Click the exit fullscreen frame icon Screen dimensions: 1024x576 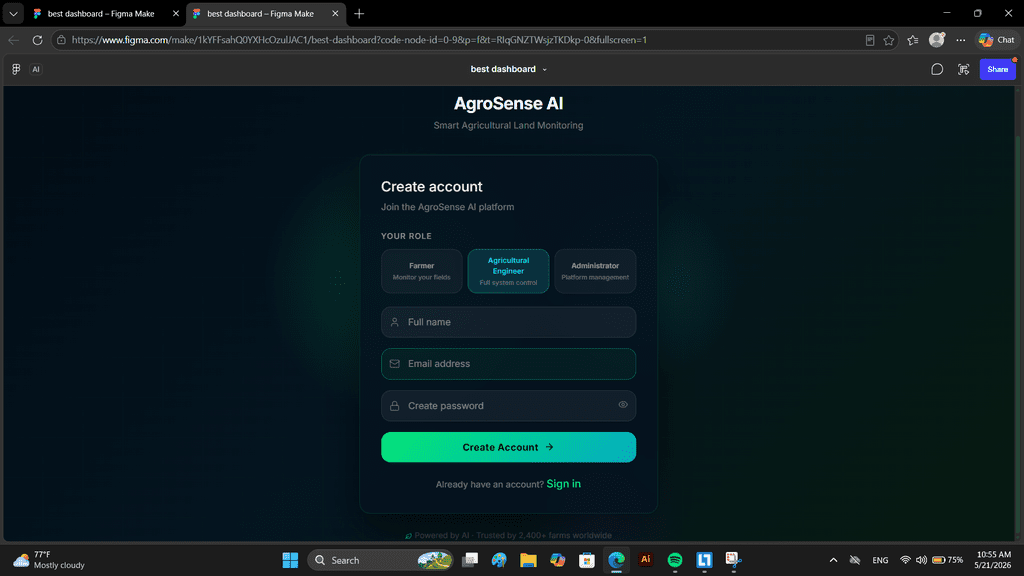[963, 69]
